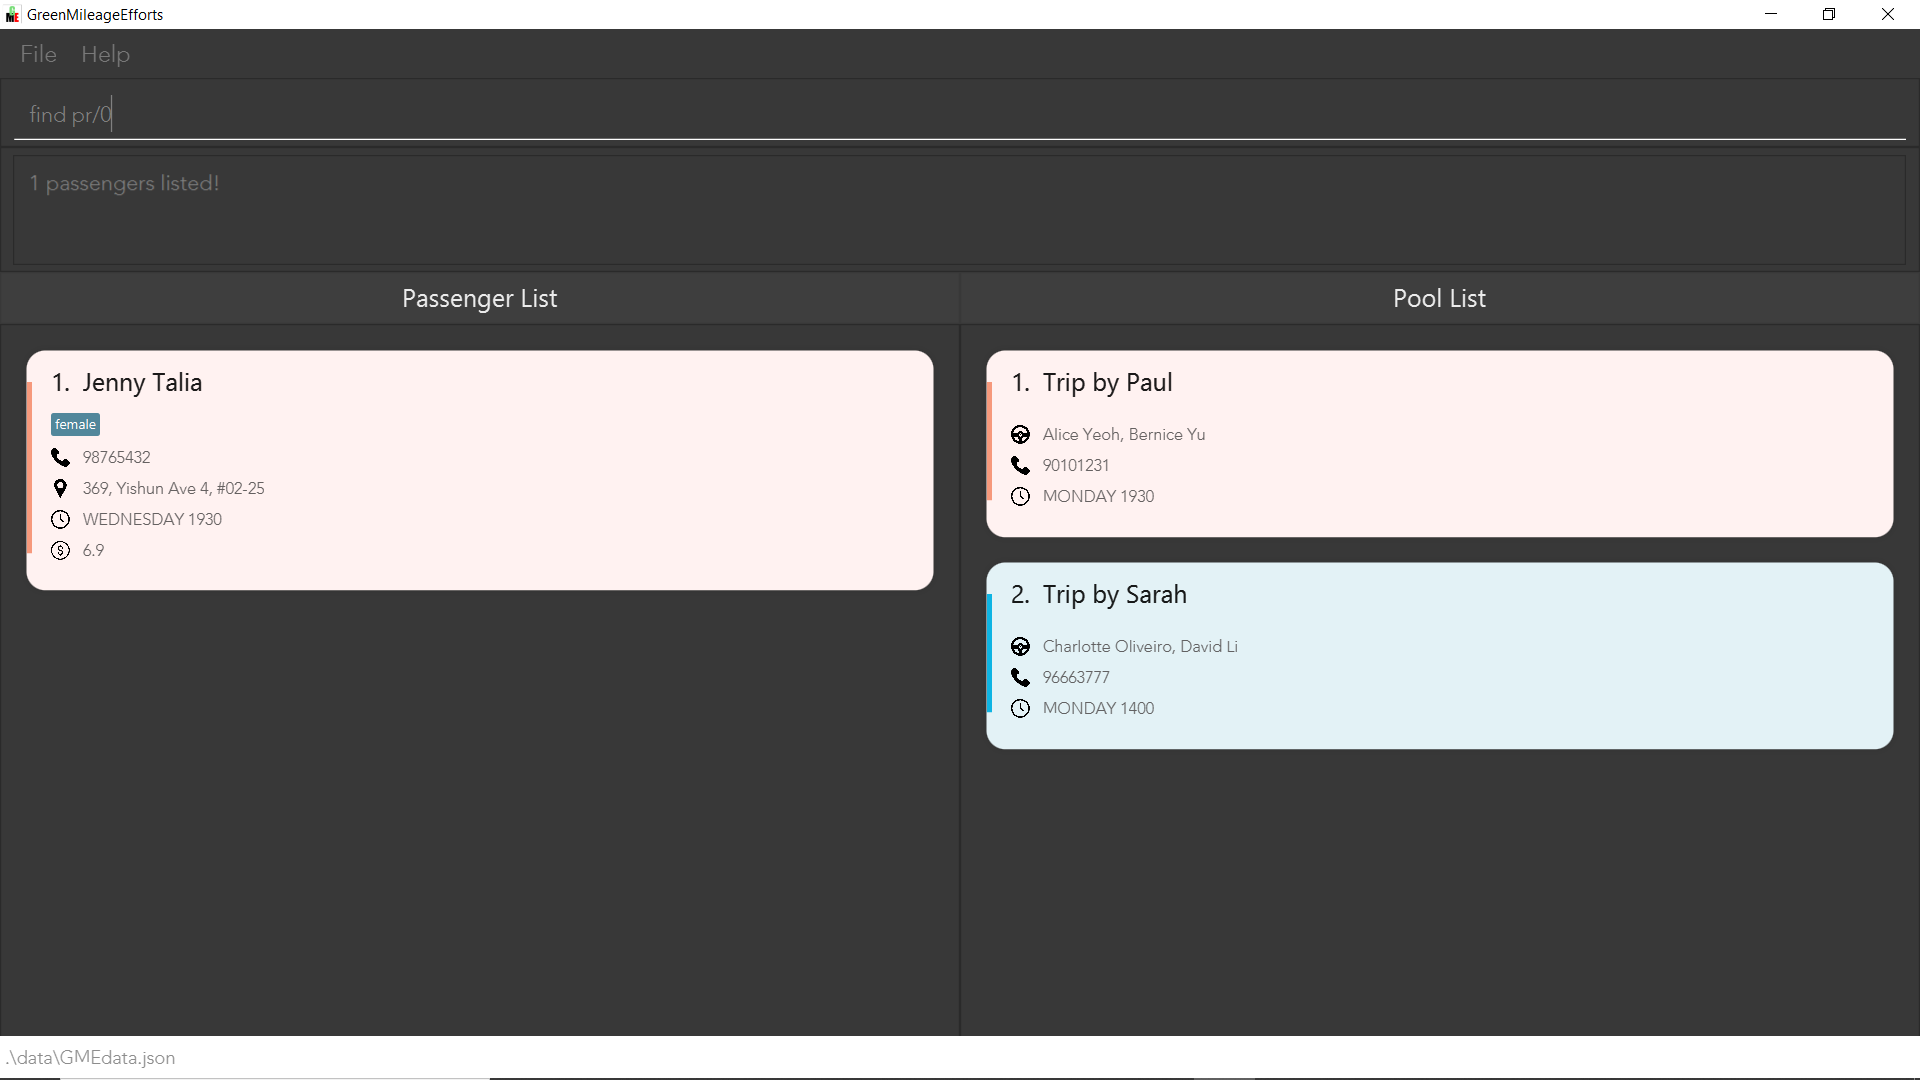
Task: Open the File menu
Action: click(x=38, y=54)
